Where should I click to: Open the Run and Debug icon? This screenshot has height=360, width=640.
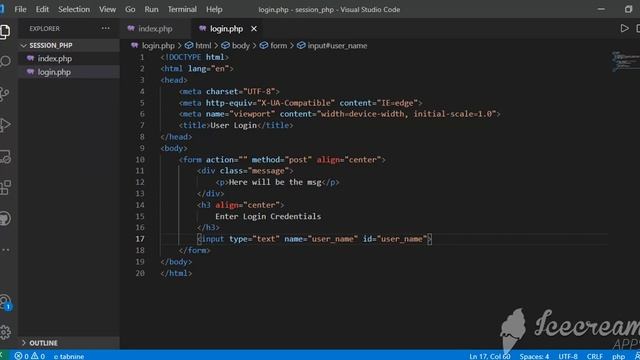(5, 125)
